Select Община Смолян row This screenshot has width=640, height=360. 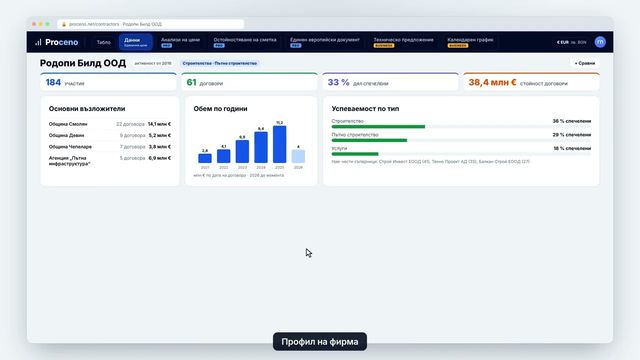[x=110, y=124]
